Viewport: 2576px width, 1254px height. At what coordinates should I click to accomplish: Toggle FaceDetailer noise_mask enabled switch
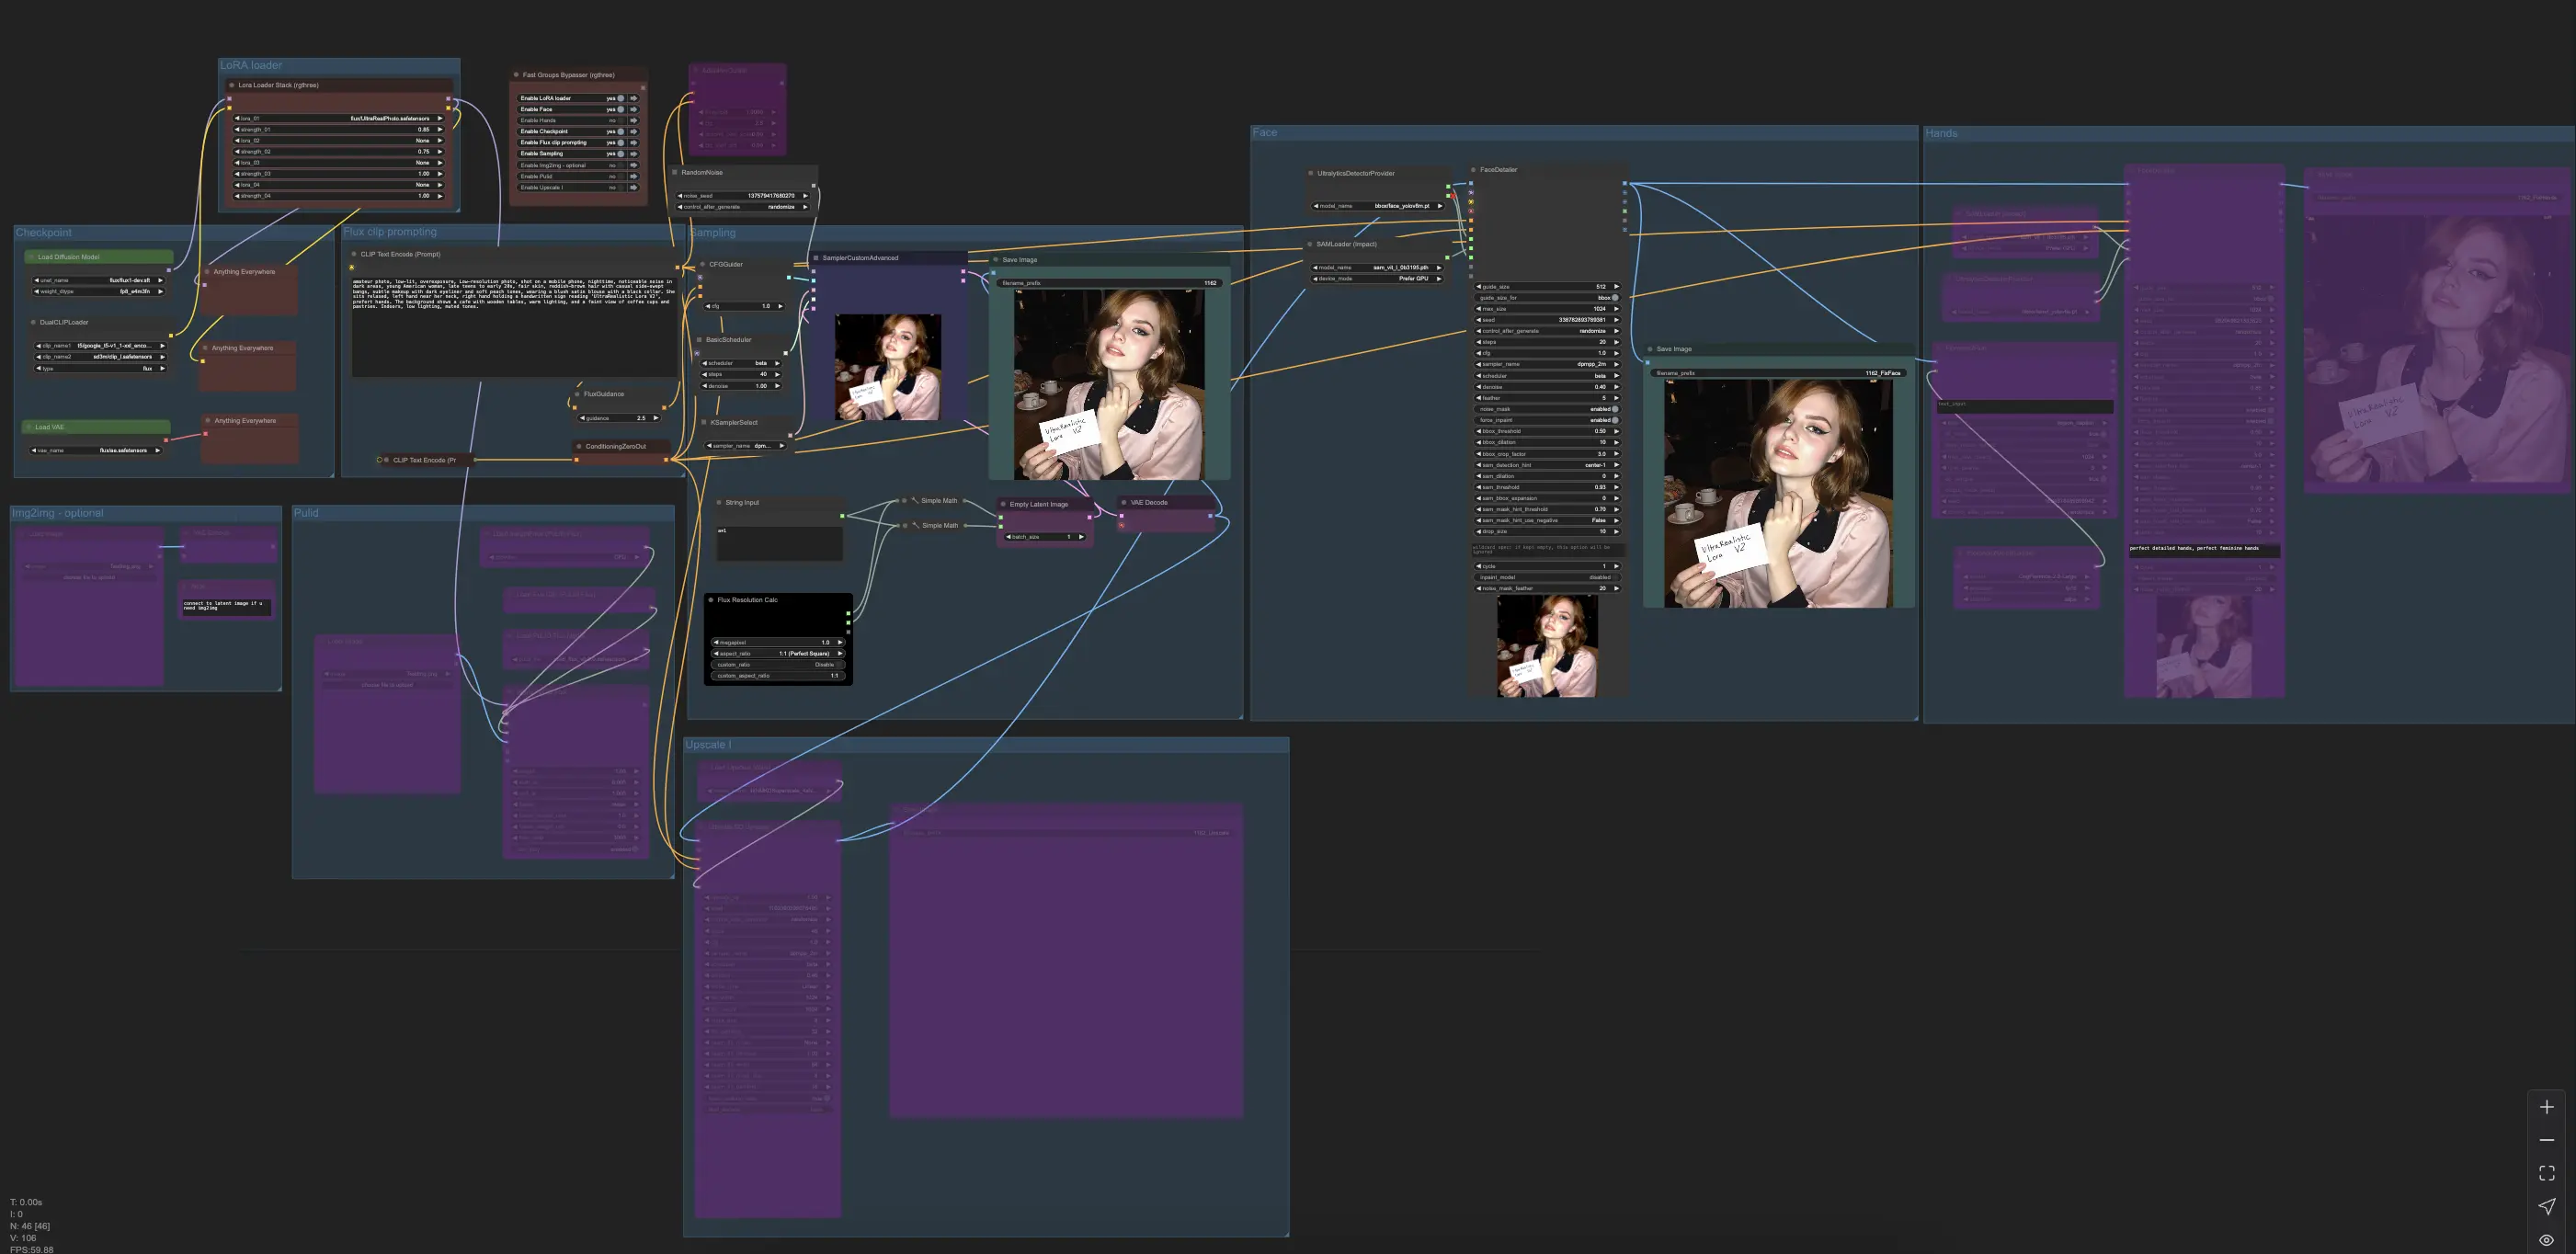click(1614, 409)
